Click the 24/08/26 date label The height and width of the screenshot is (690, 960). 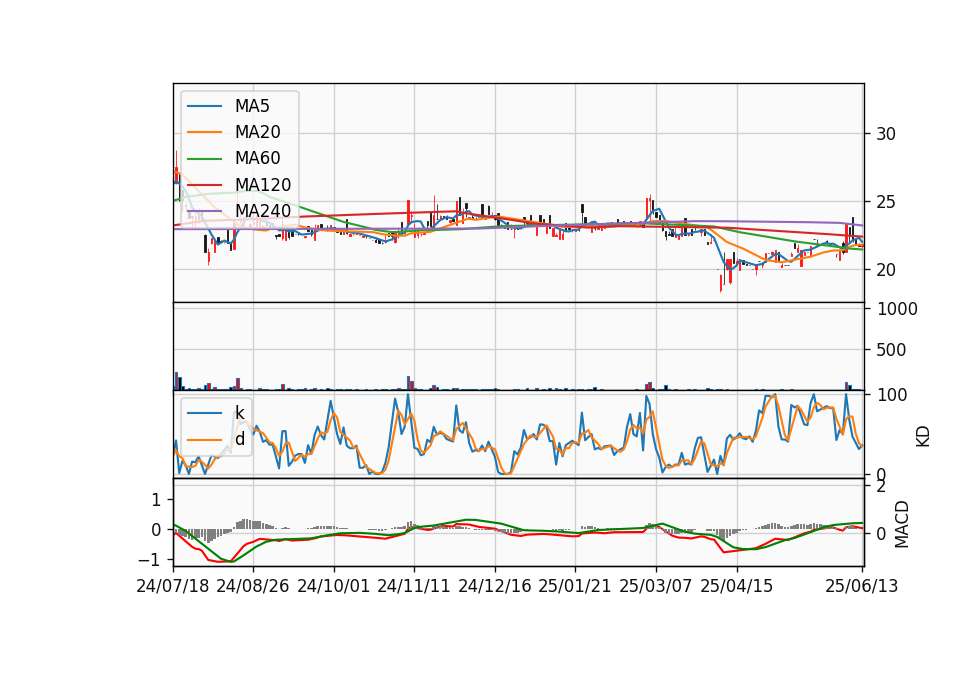253,586
